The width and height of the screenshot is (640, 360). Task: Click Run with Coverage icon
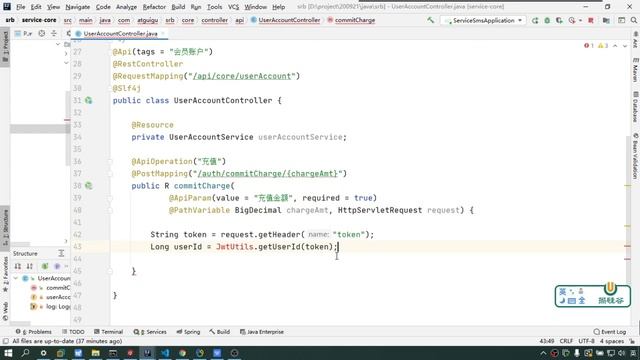(559, 20)
